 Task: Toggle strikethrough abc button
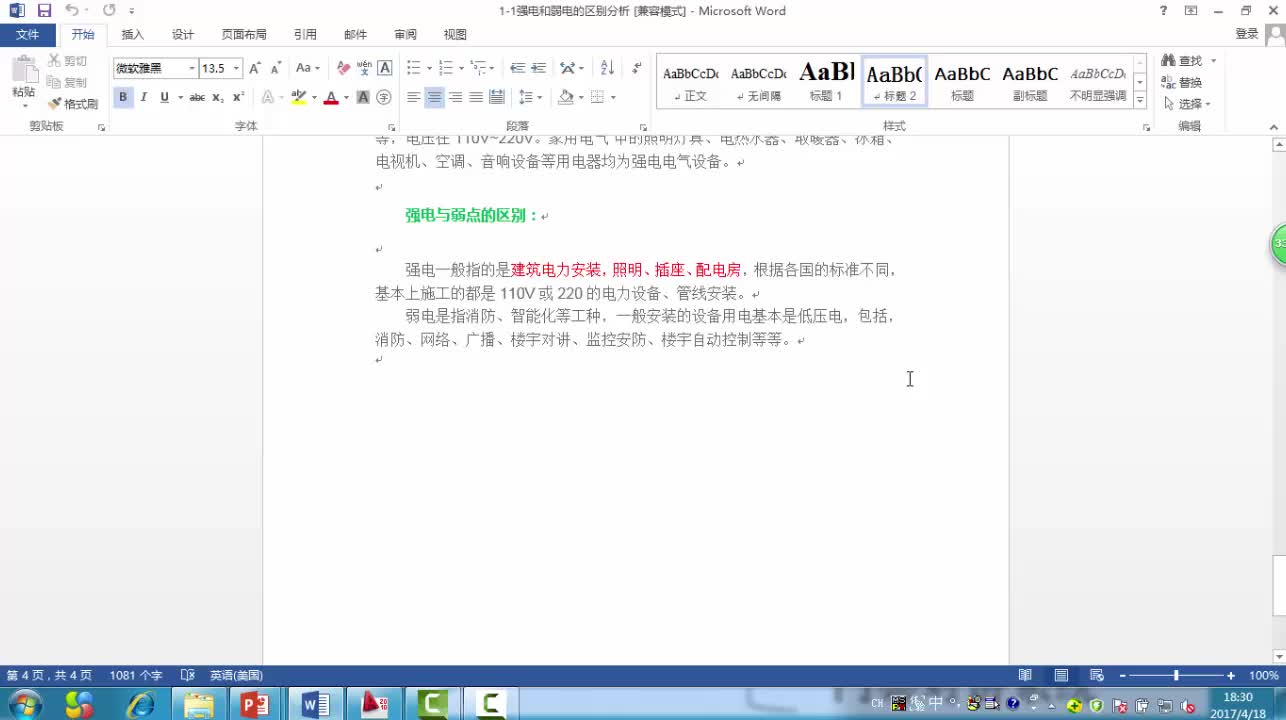point(197,97)
